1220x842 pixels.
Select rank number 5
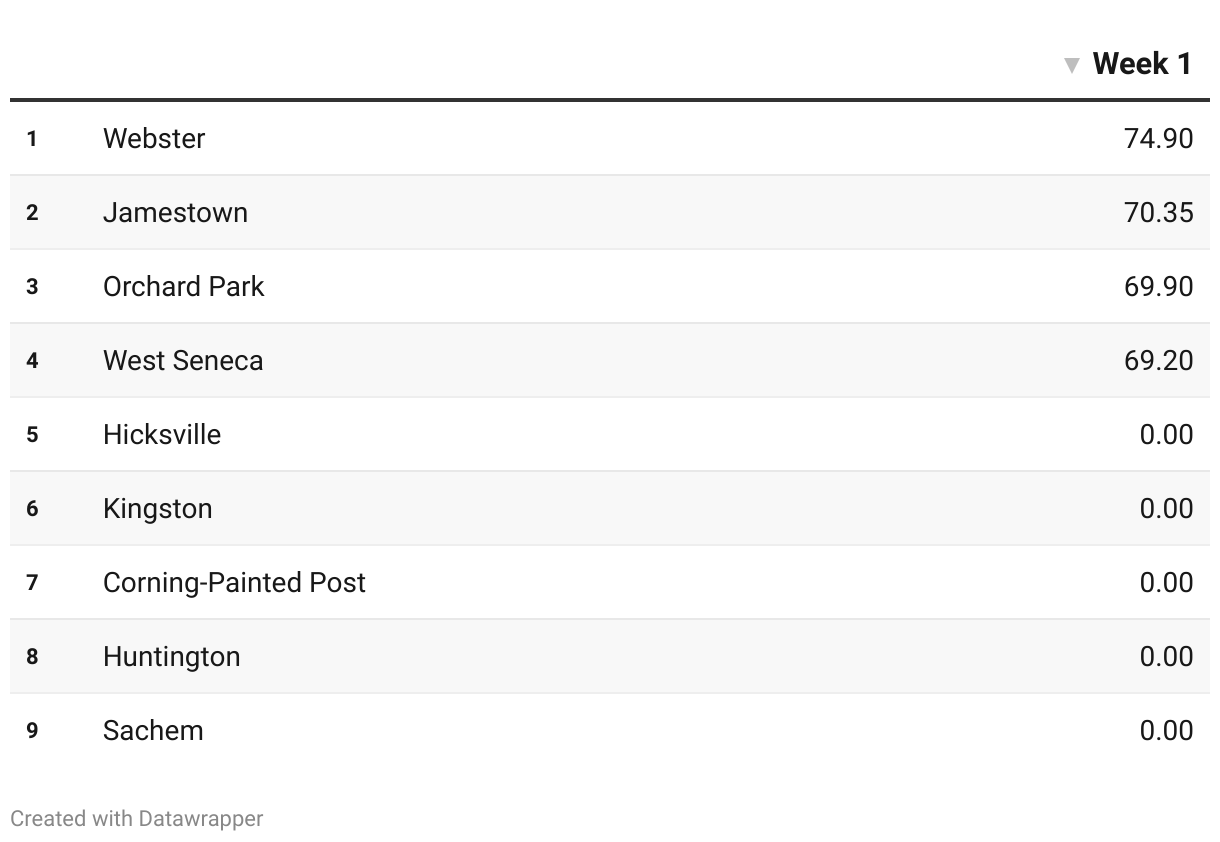[x=32, y=434]
